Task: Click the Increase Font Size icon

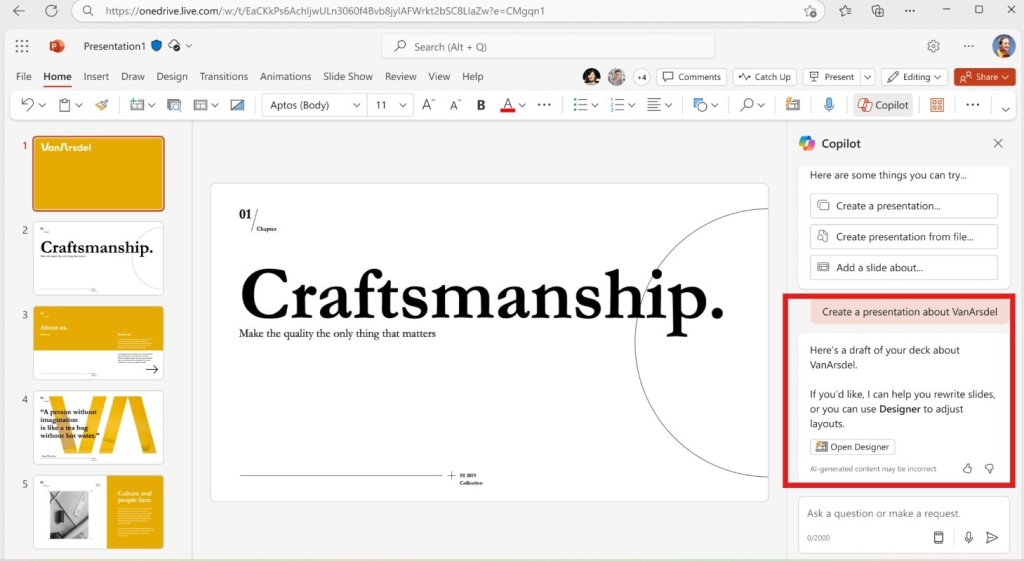Action: [x=428, y=104]
